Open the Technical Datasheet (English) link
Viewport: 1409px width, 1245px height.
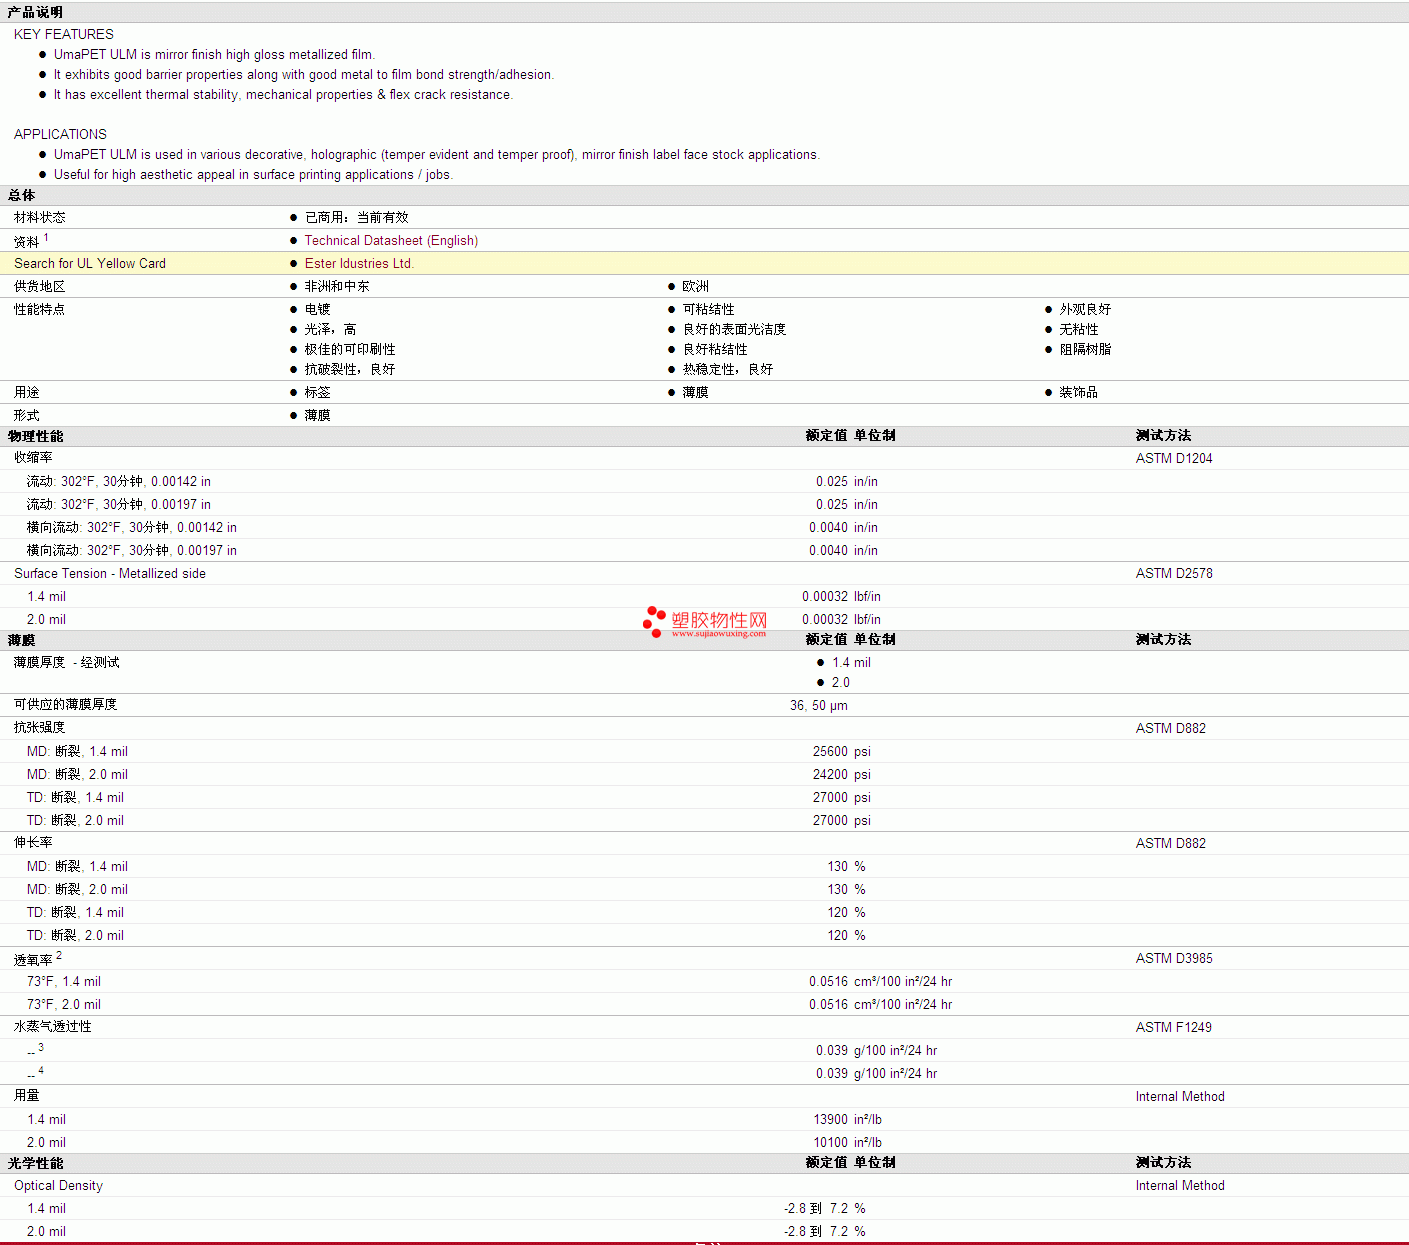[391, 241]
